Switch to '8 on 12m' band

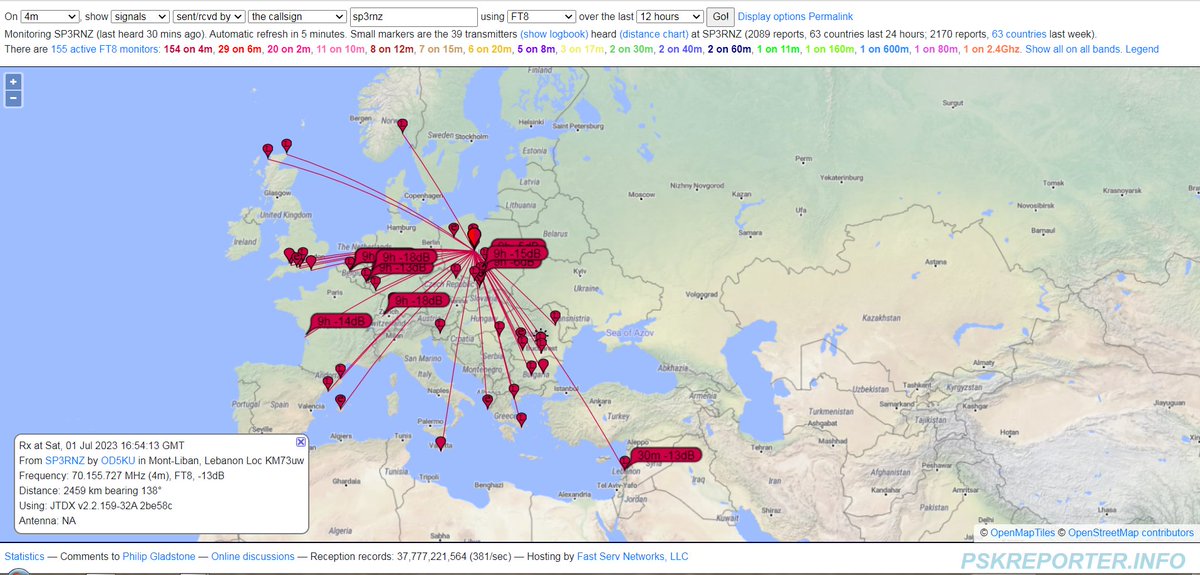tap(391, 49)
